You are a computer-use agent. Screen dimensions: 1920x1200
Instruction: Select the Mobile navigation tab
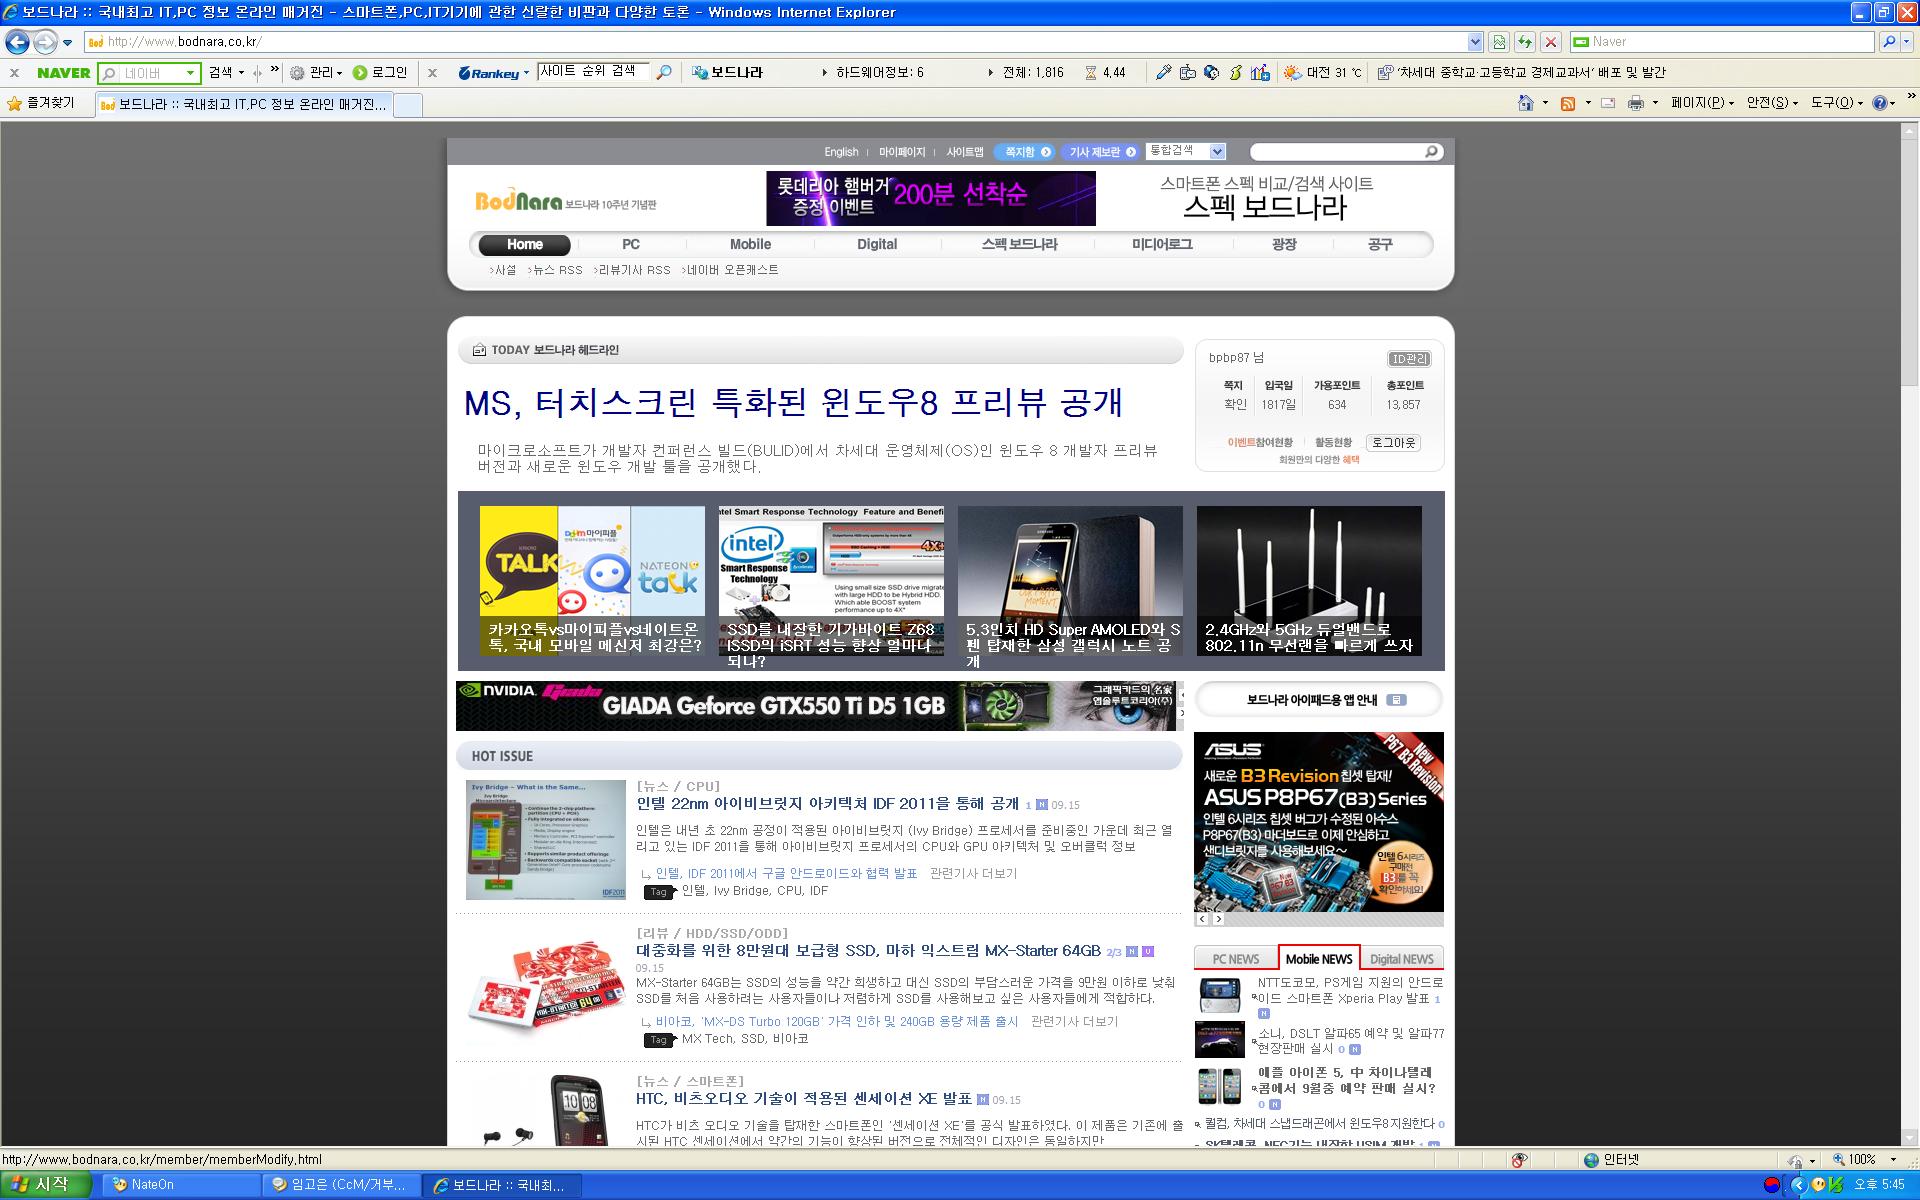[x=750, y=244]
